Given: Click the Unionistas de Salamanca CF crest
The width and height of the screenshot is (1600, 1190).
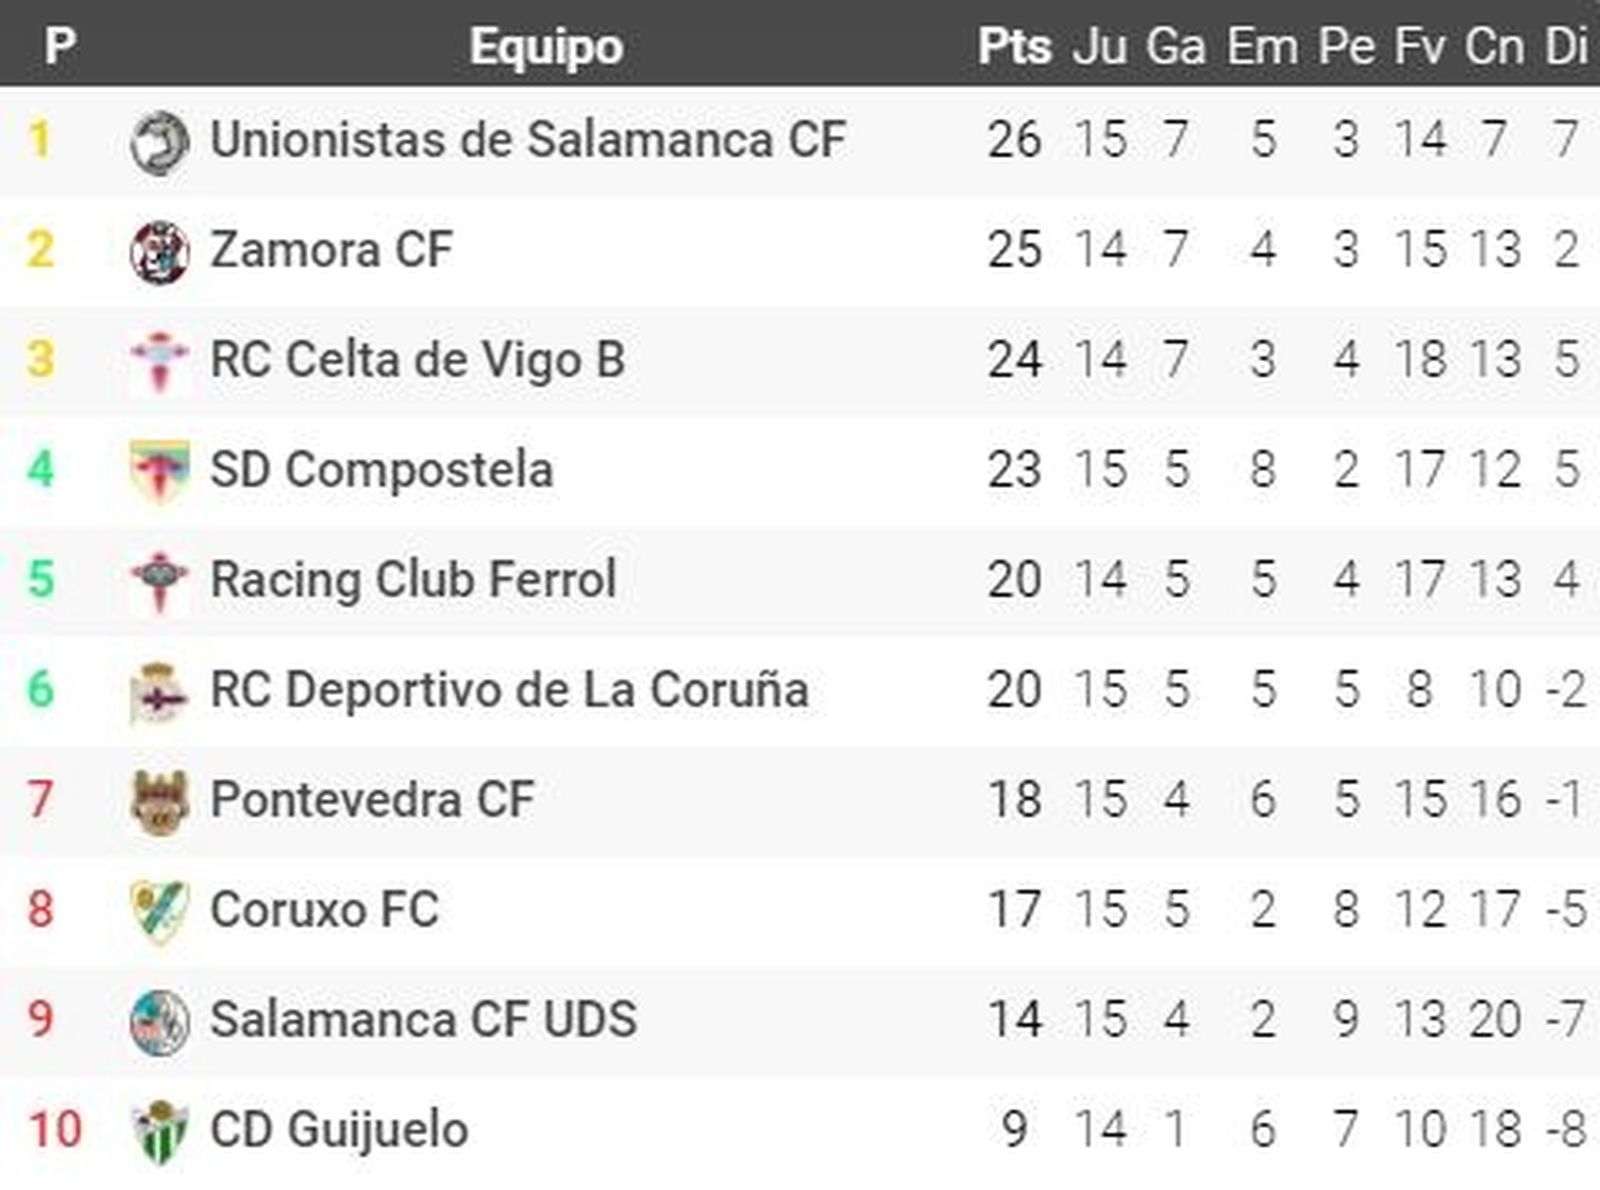Looking at the screenshot, I should pos(159,141).
